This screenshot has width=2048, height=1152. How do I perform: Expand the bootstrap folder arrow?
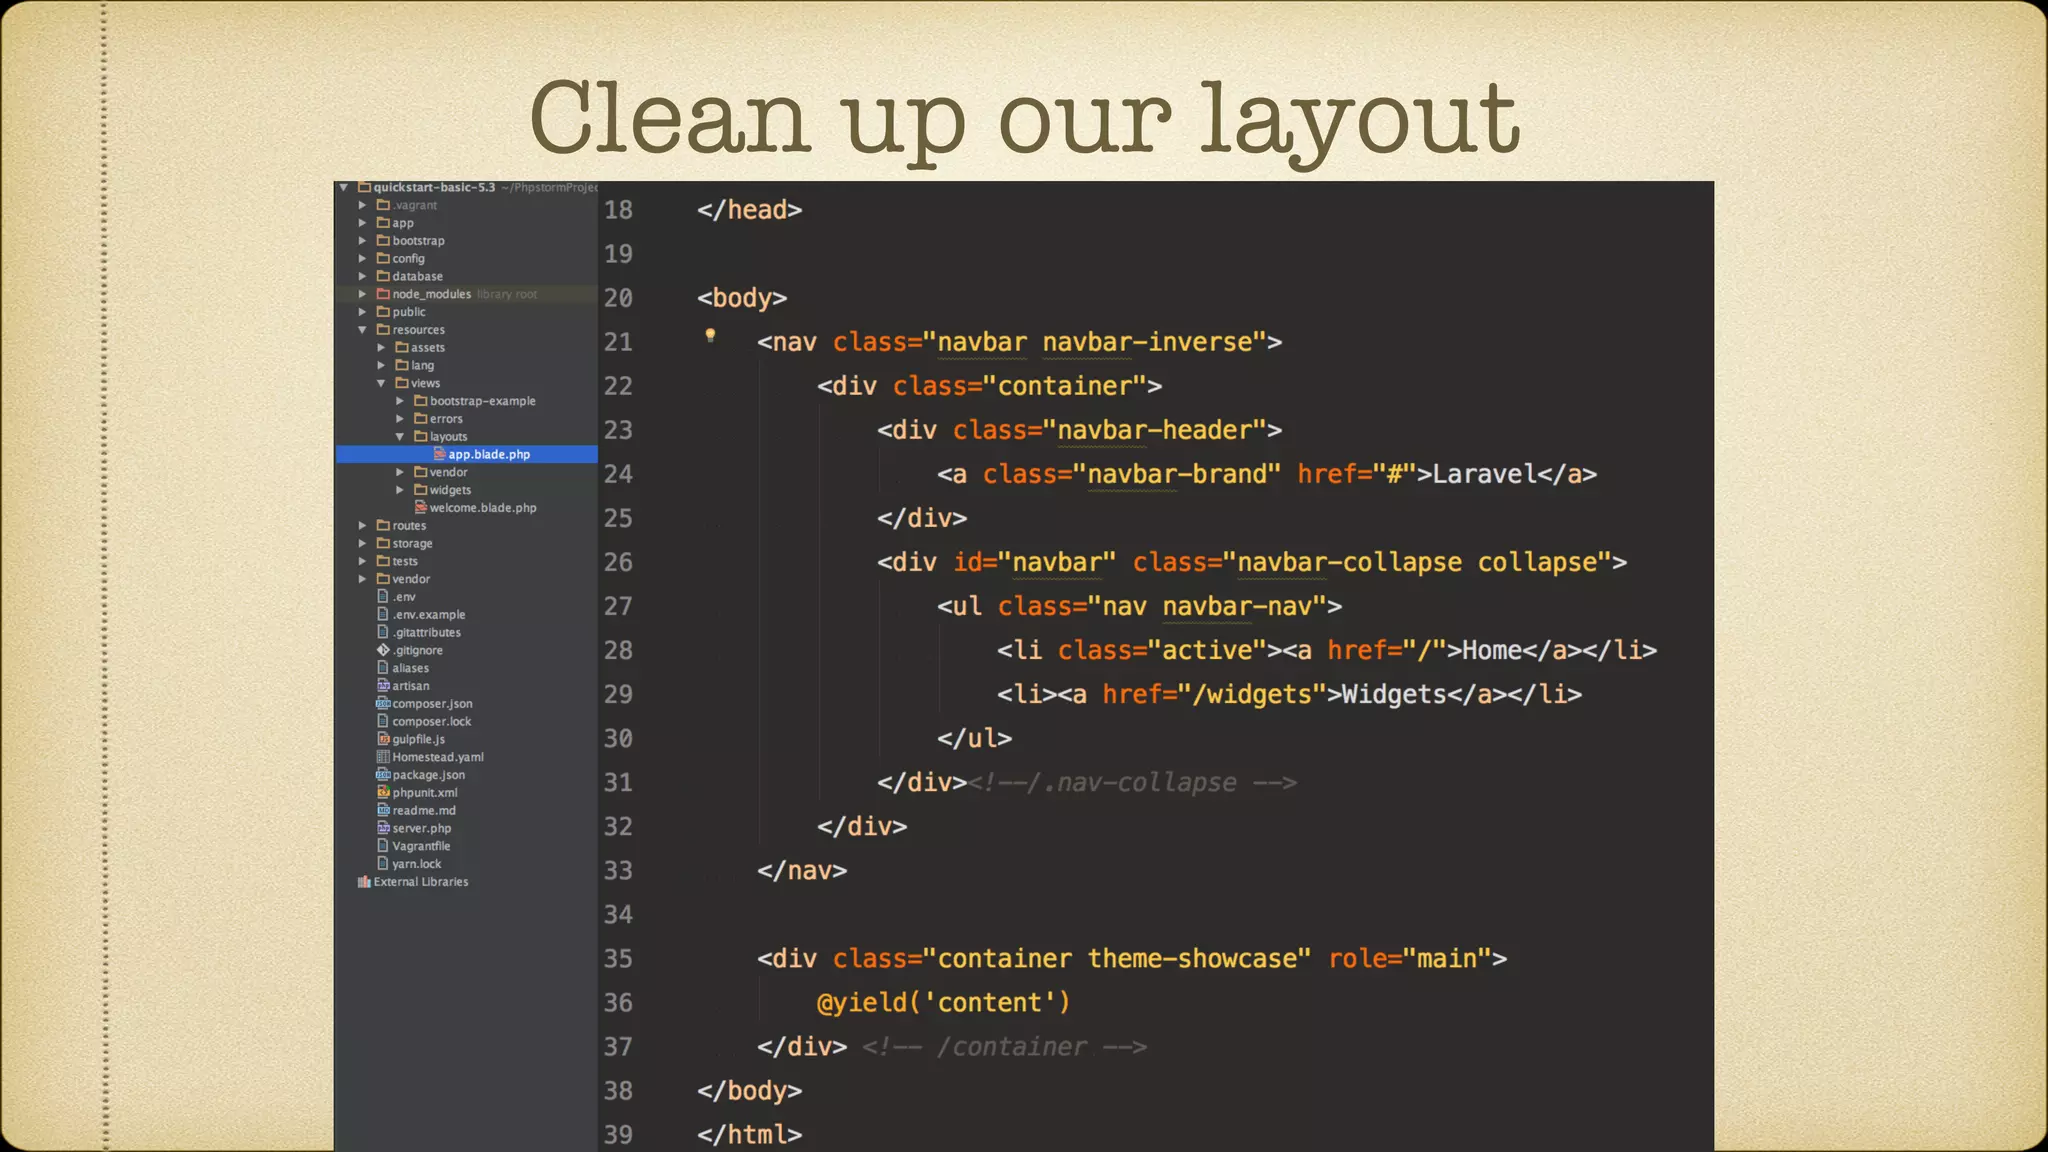[x=362, y=241]
